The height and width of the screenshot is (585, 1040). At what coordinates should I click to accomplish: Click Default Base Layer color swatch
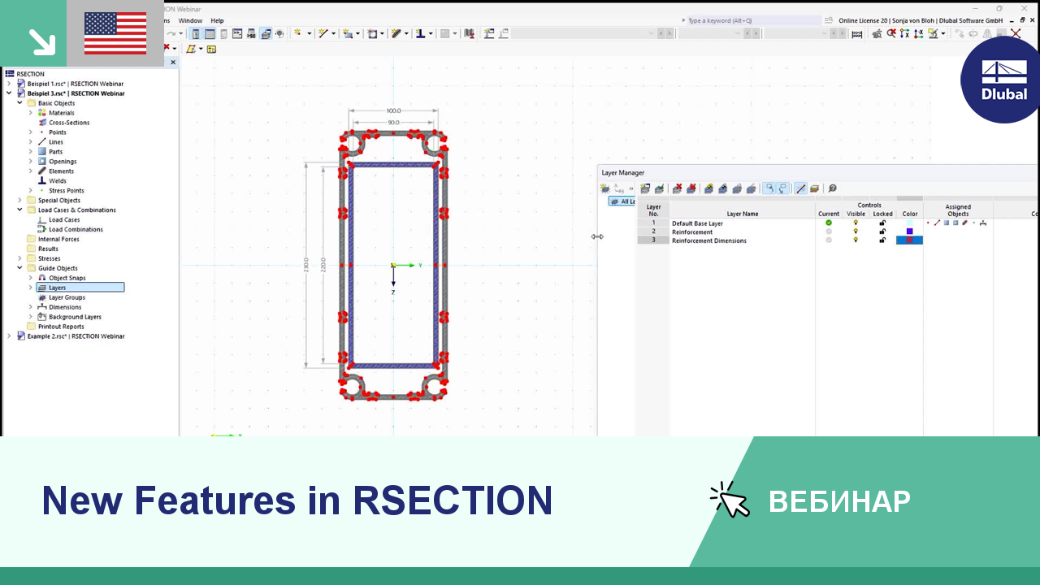[909, 223]
